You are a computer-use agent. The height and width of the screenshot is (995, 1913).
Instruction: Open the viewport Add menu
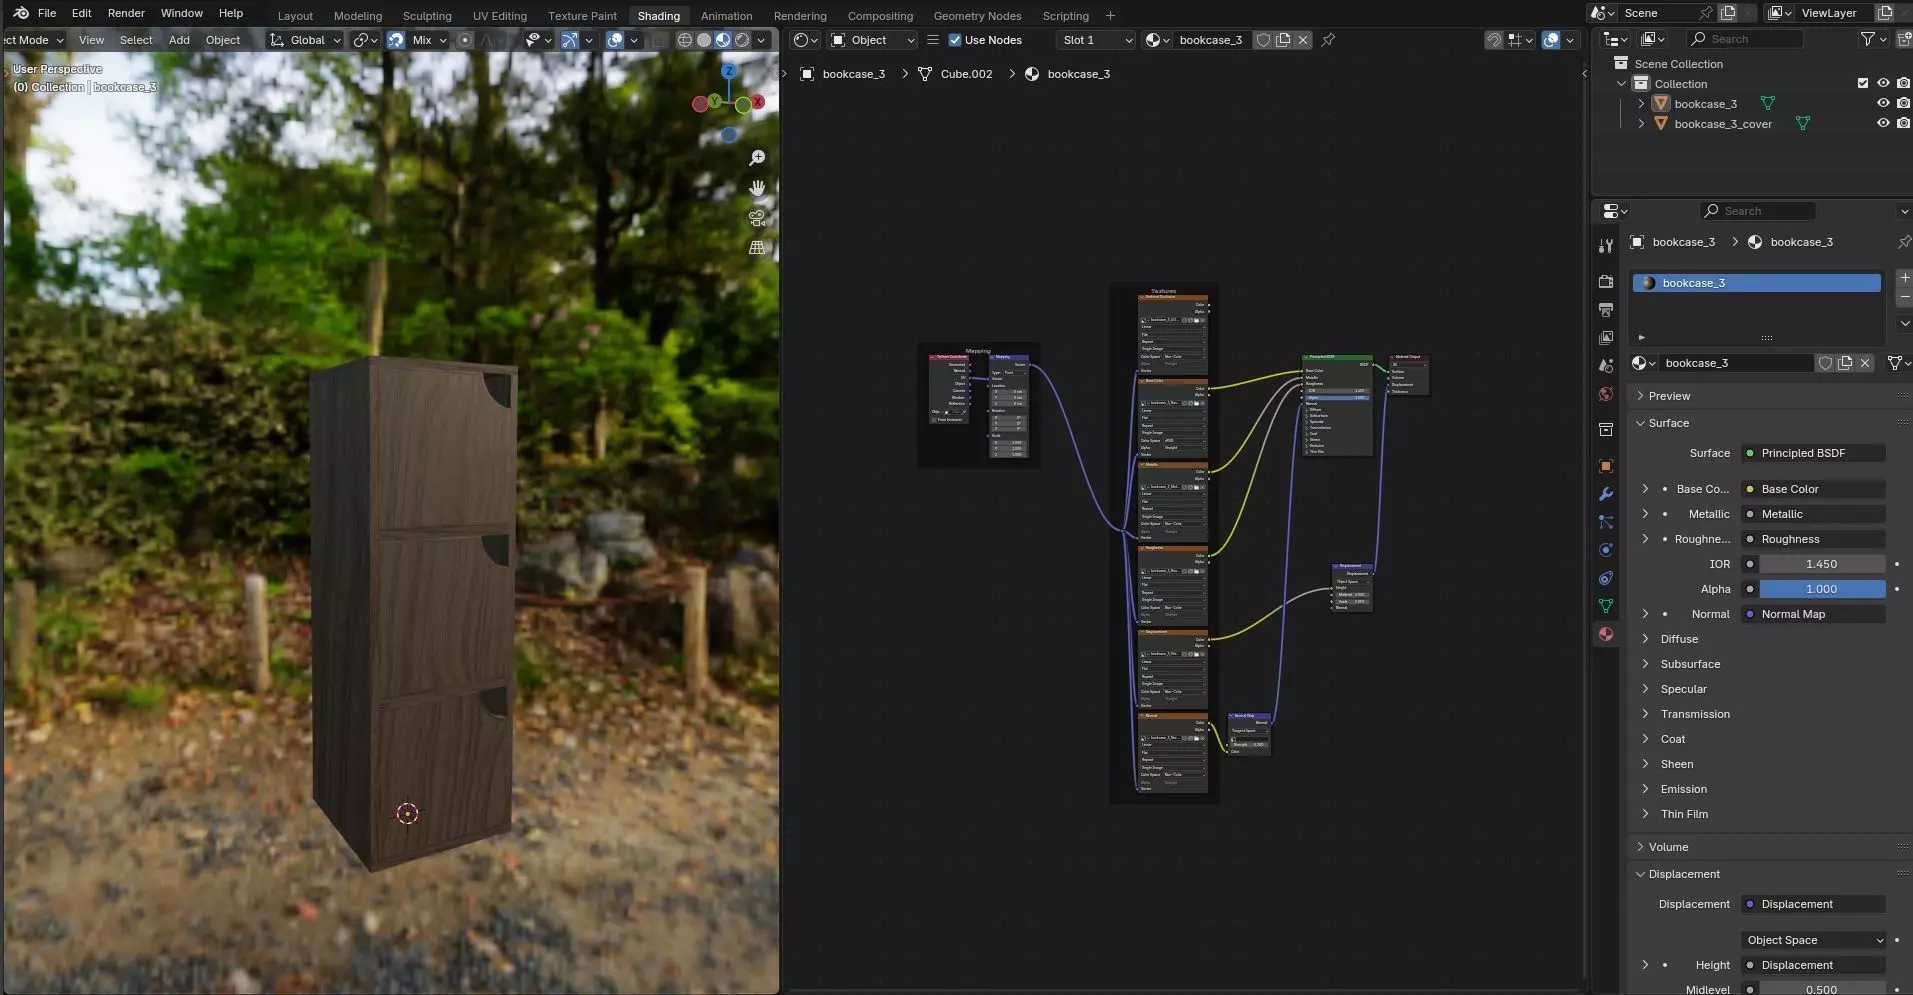click(179, 40)
